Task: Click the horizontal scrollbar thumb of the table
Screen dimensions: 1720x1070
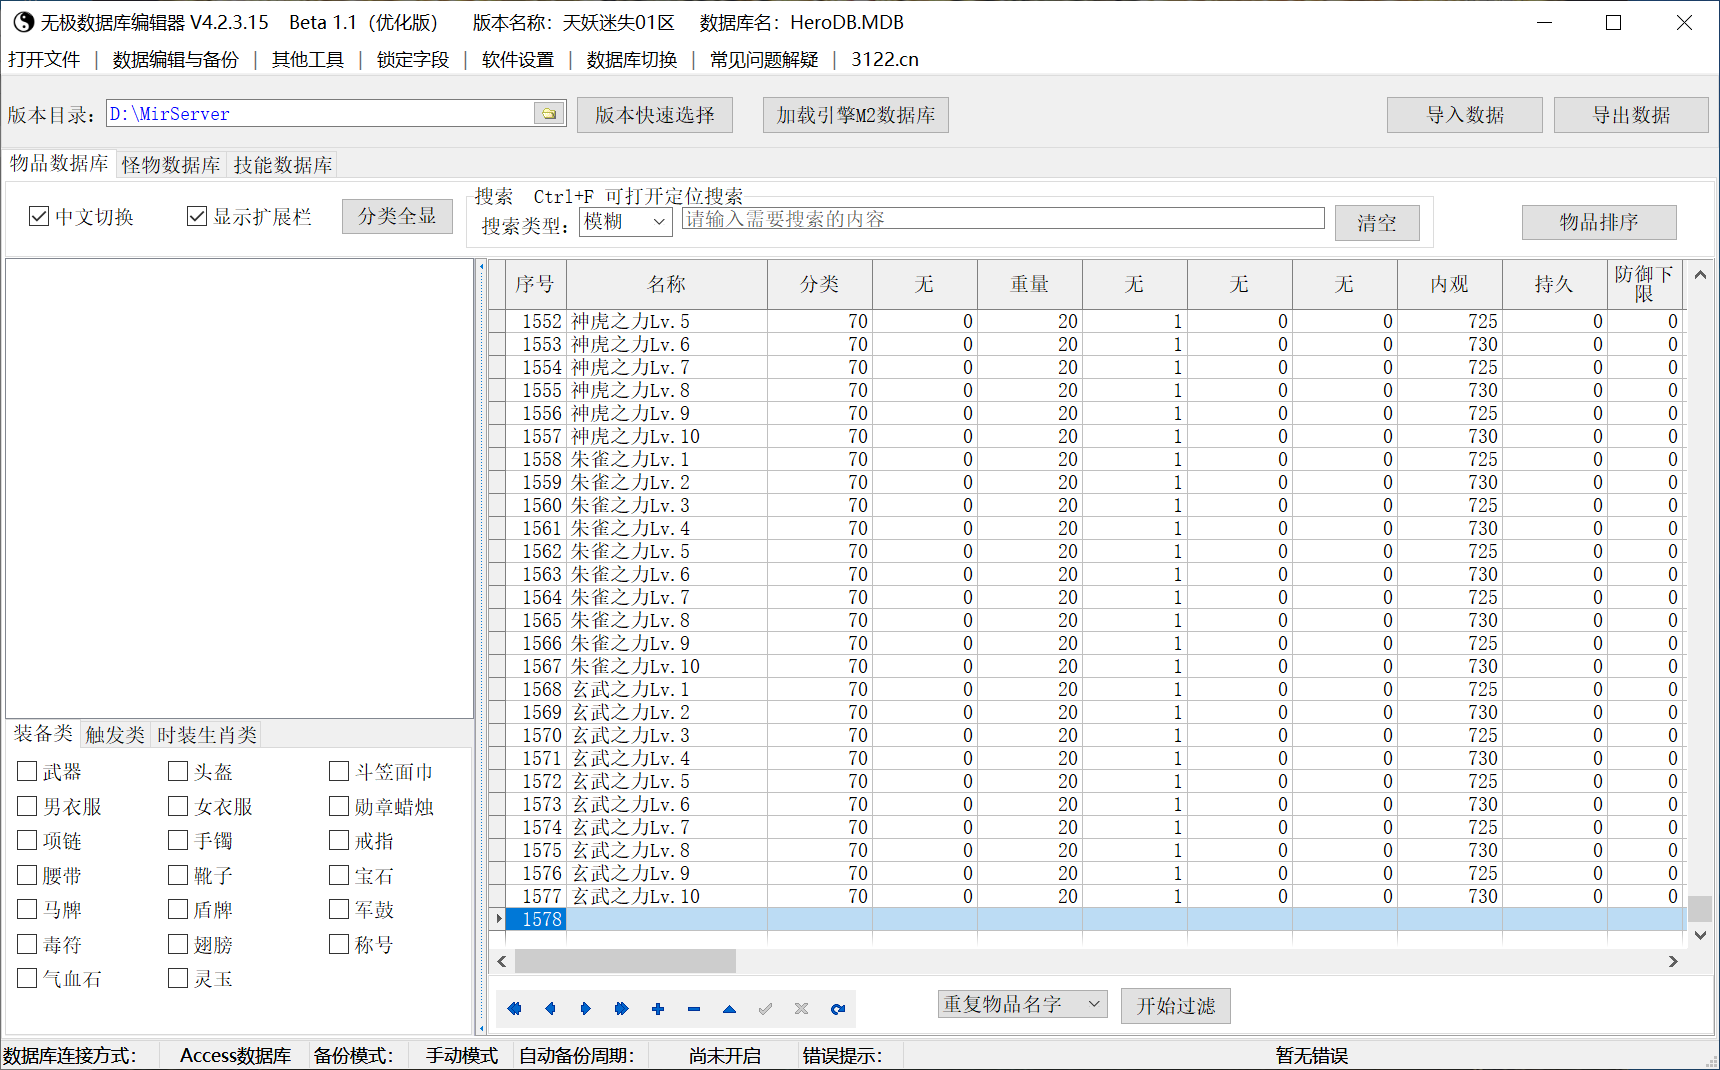Action: coord(625,961)
